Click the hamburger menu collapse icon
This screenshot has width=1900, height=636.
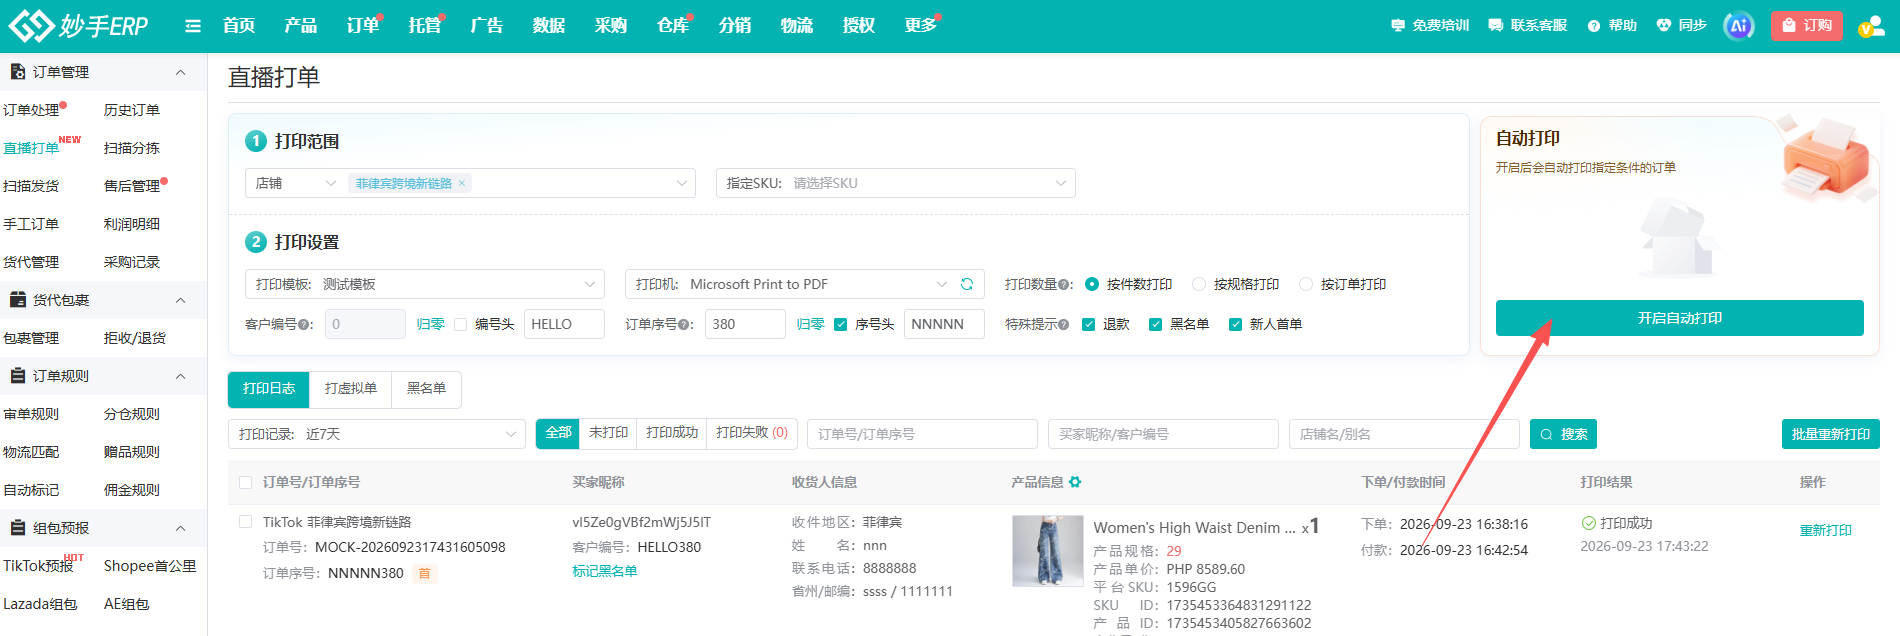(x=193, y=26)
